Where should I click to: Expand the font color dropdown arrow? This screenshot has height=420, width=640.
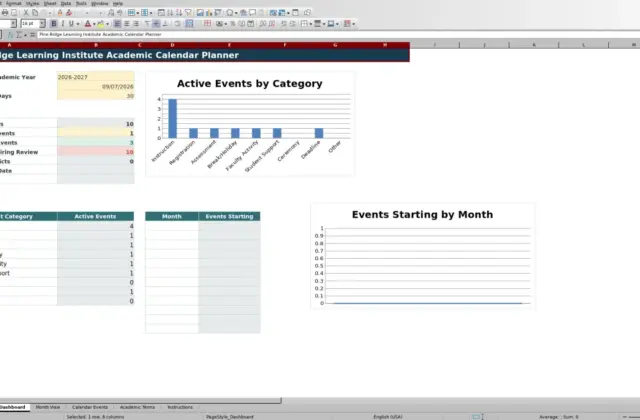pos(94,24)
